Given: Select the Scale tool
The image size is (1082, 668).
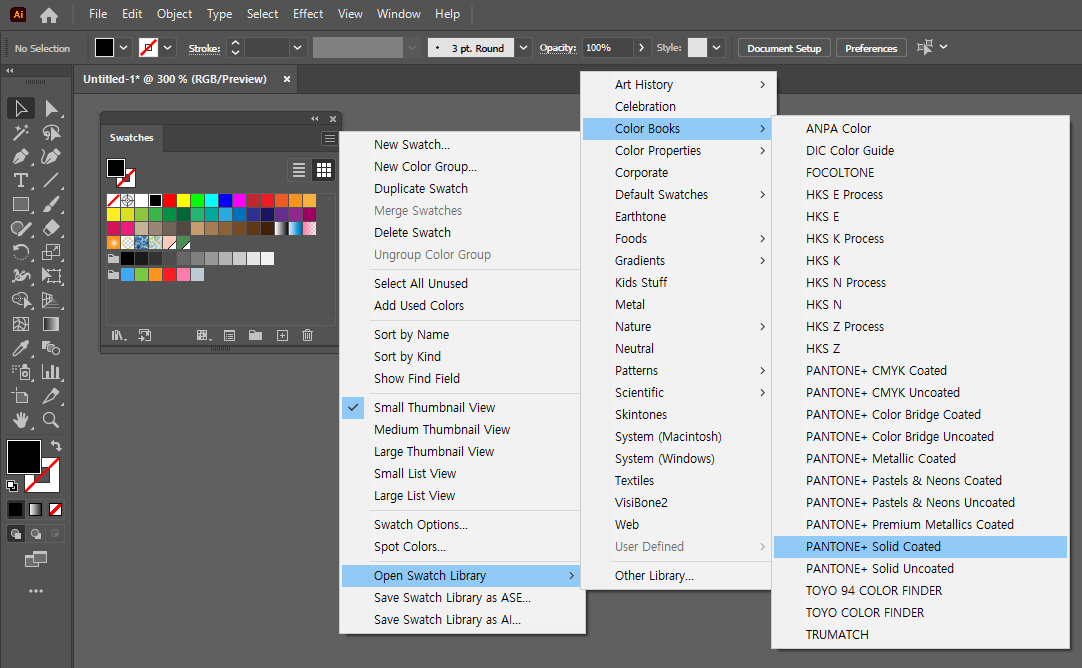Looking at the screenshot, I should pos(51,252).
